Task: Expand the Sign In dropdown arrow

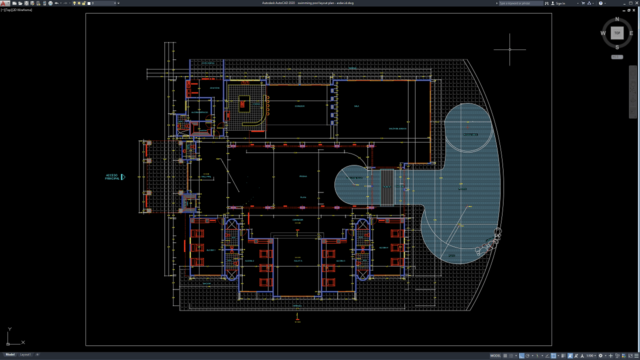Action: click(578, 3)
